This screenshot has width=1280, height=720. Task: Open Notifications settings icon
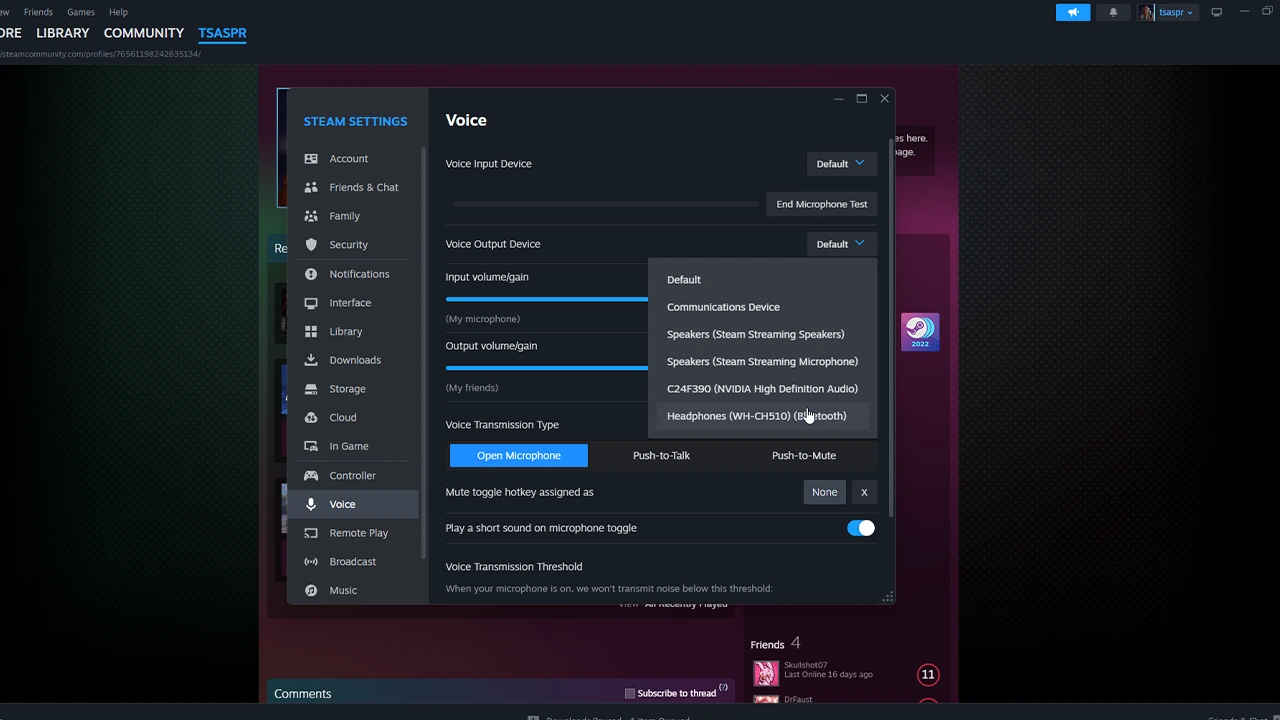[311, 274]
